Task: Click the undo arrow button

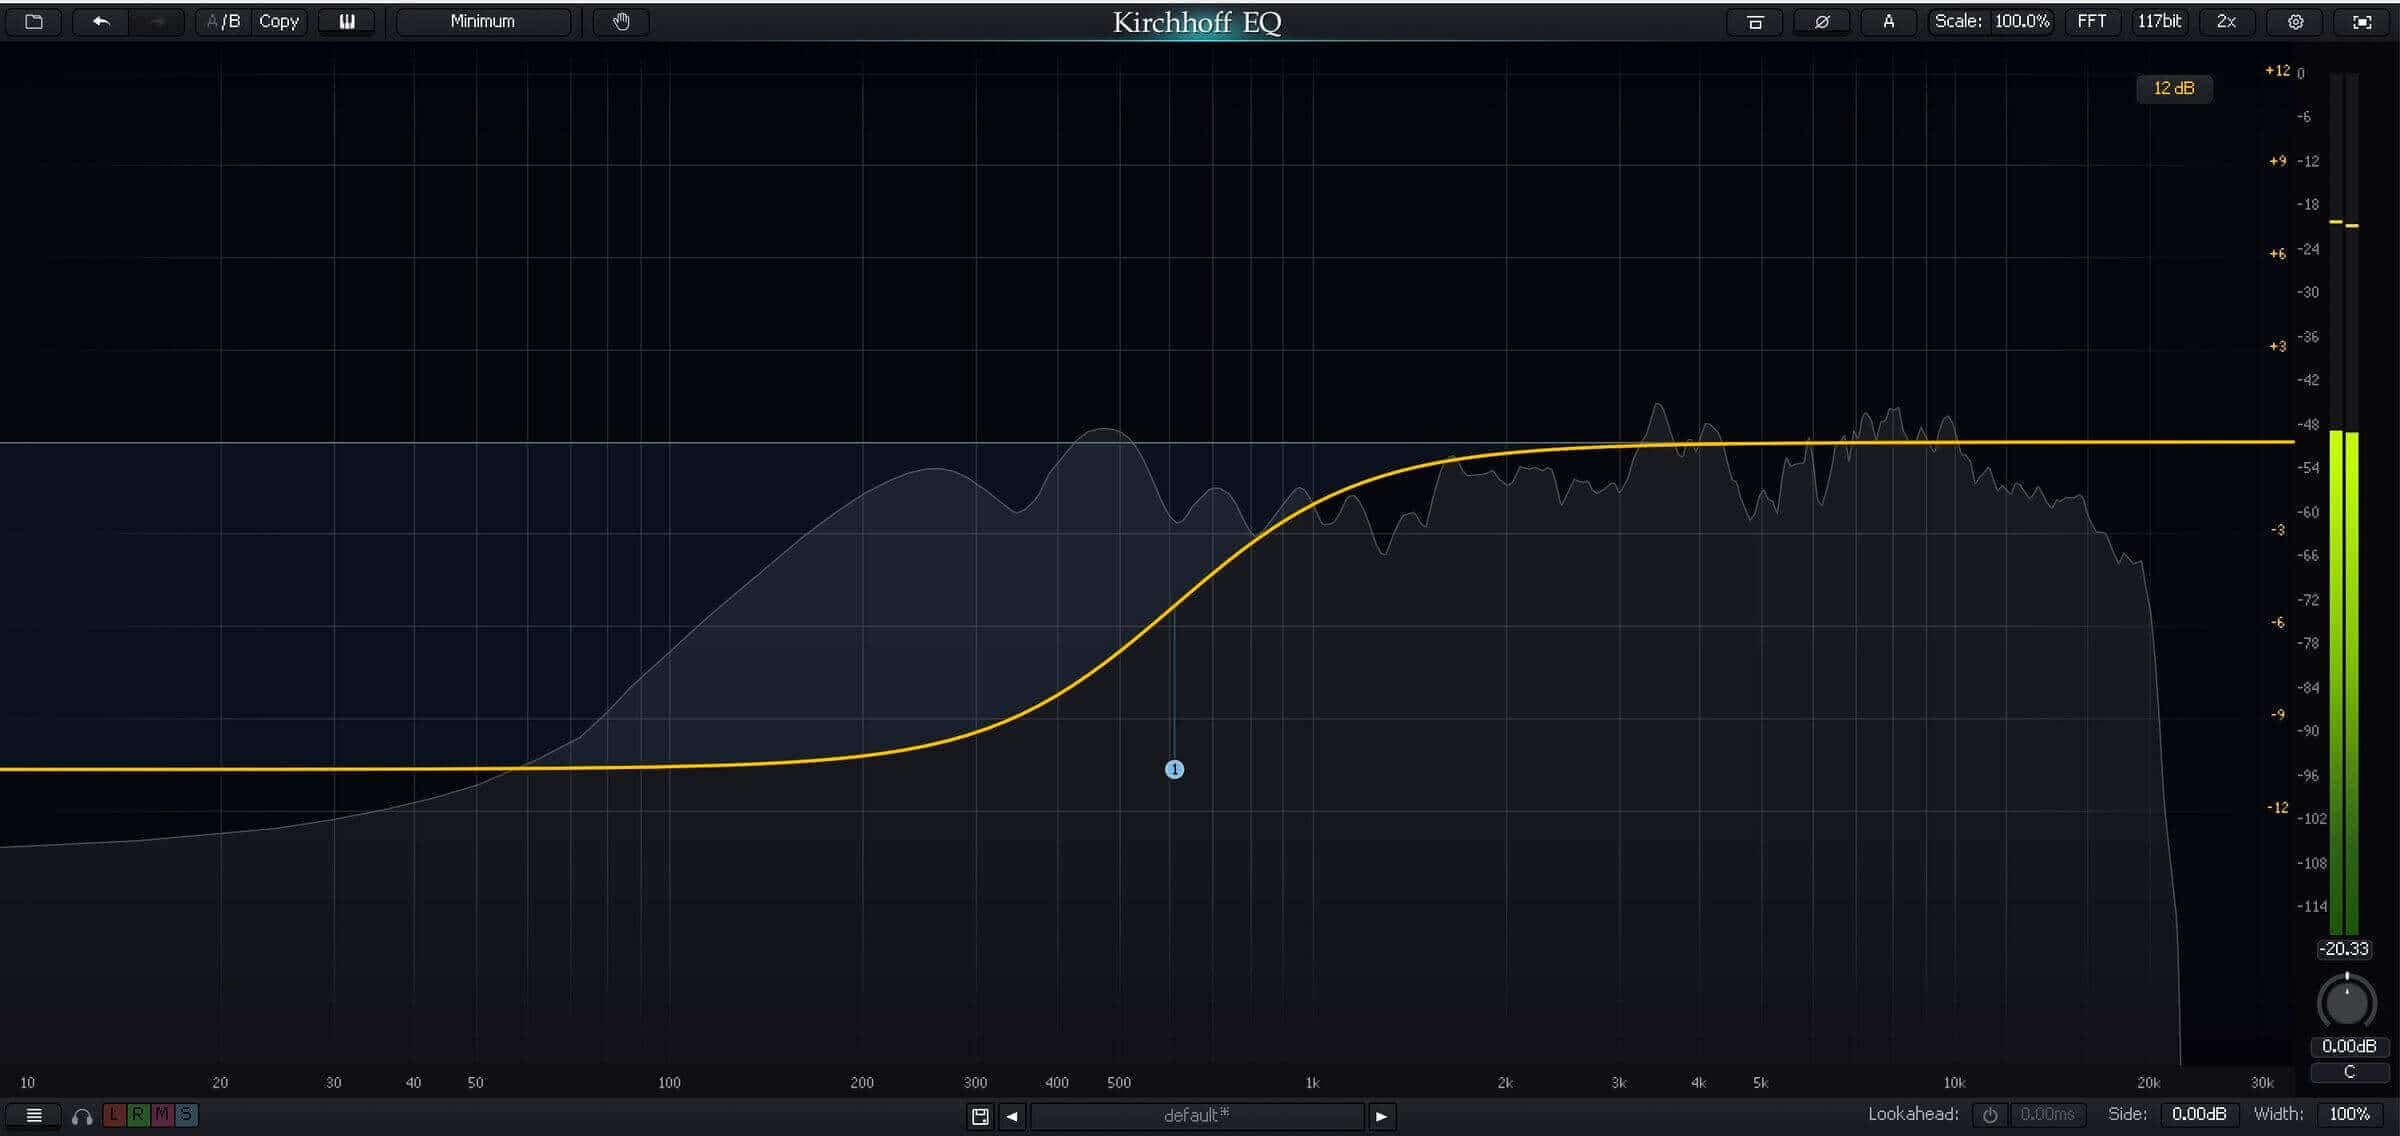Action: point(100,21)
